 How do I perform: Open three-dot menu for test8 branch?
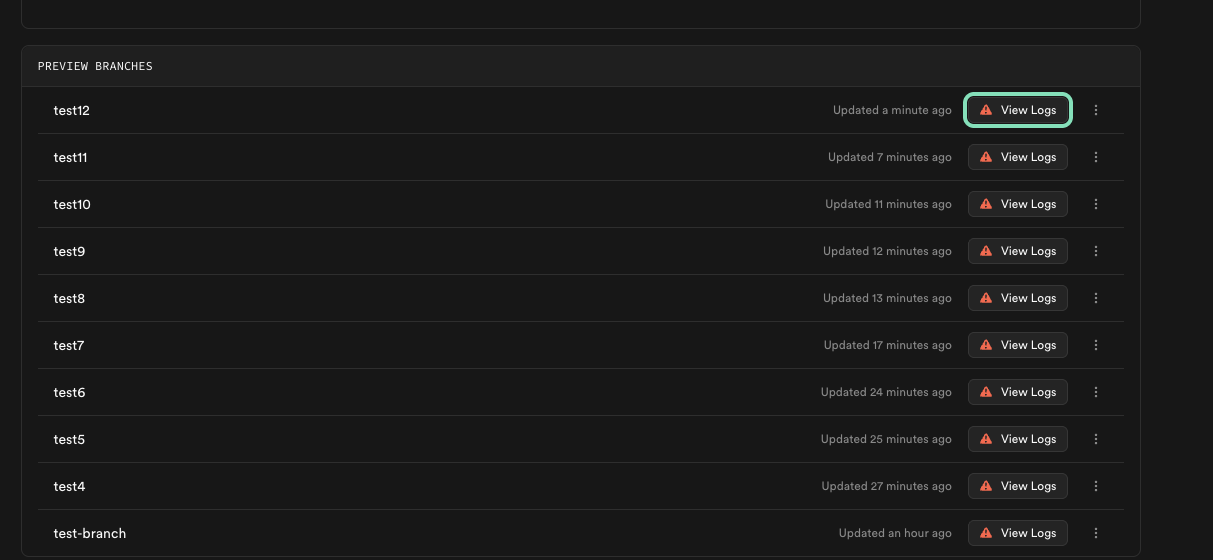pyautogui.click(x=1096, y=298)
